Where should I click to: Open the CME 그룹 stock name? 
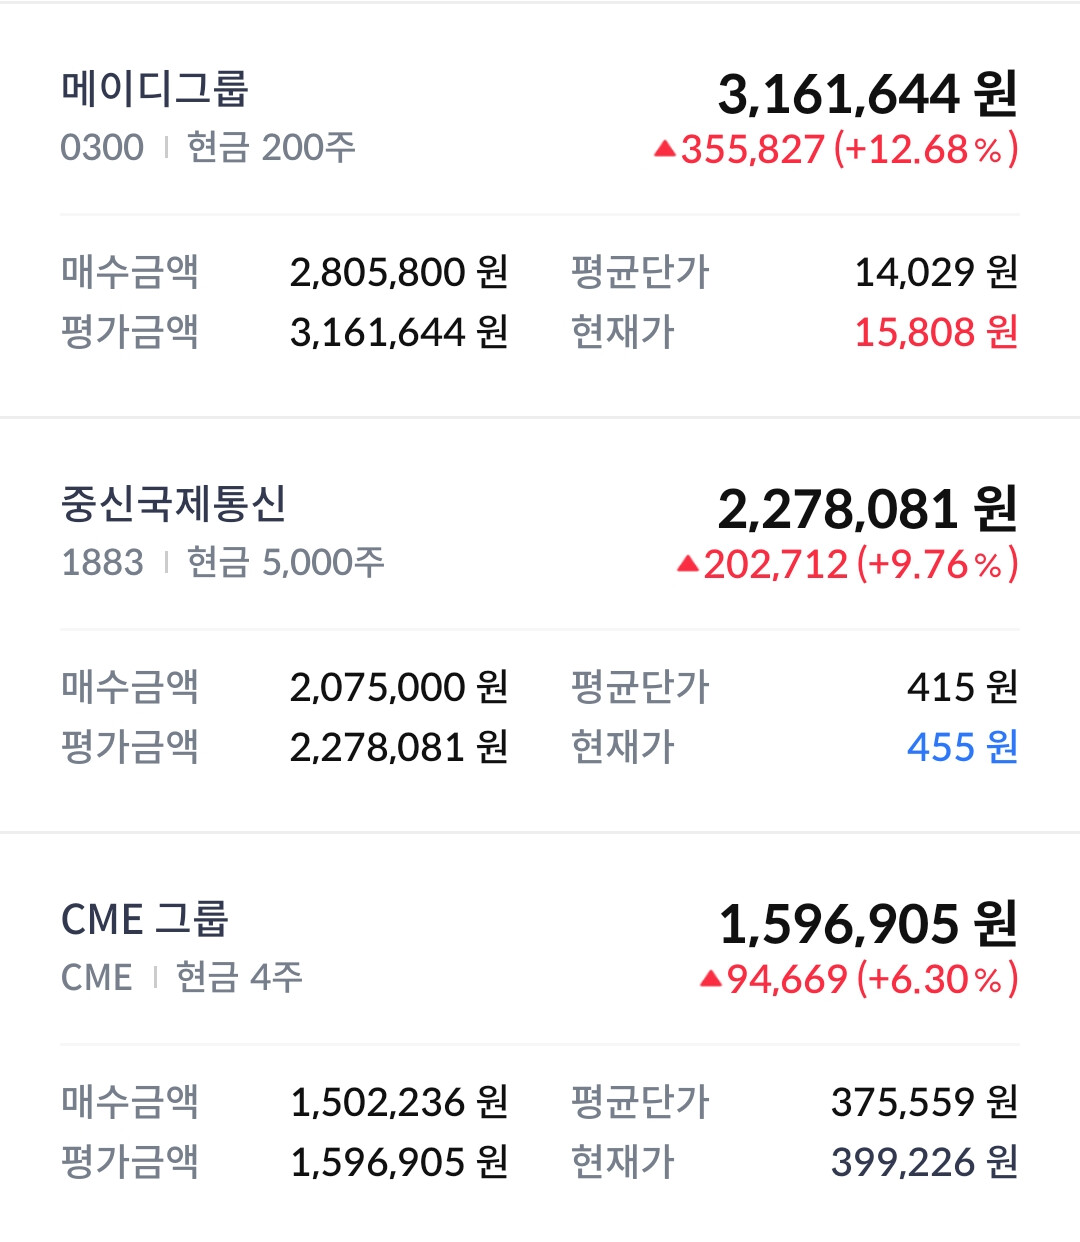tap(145, 919)
